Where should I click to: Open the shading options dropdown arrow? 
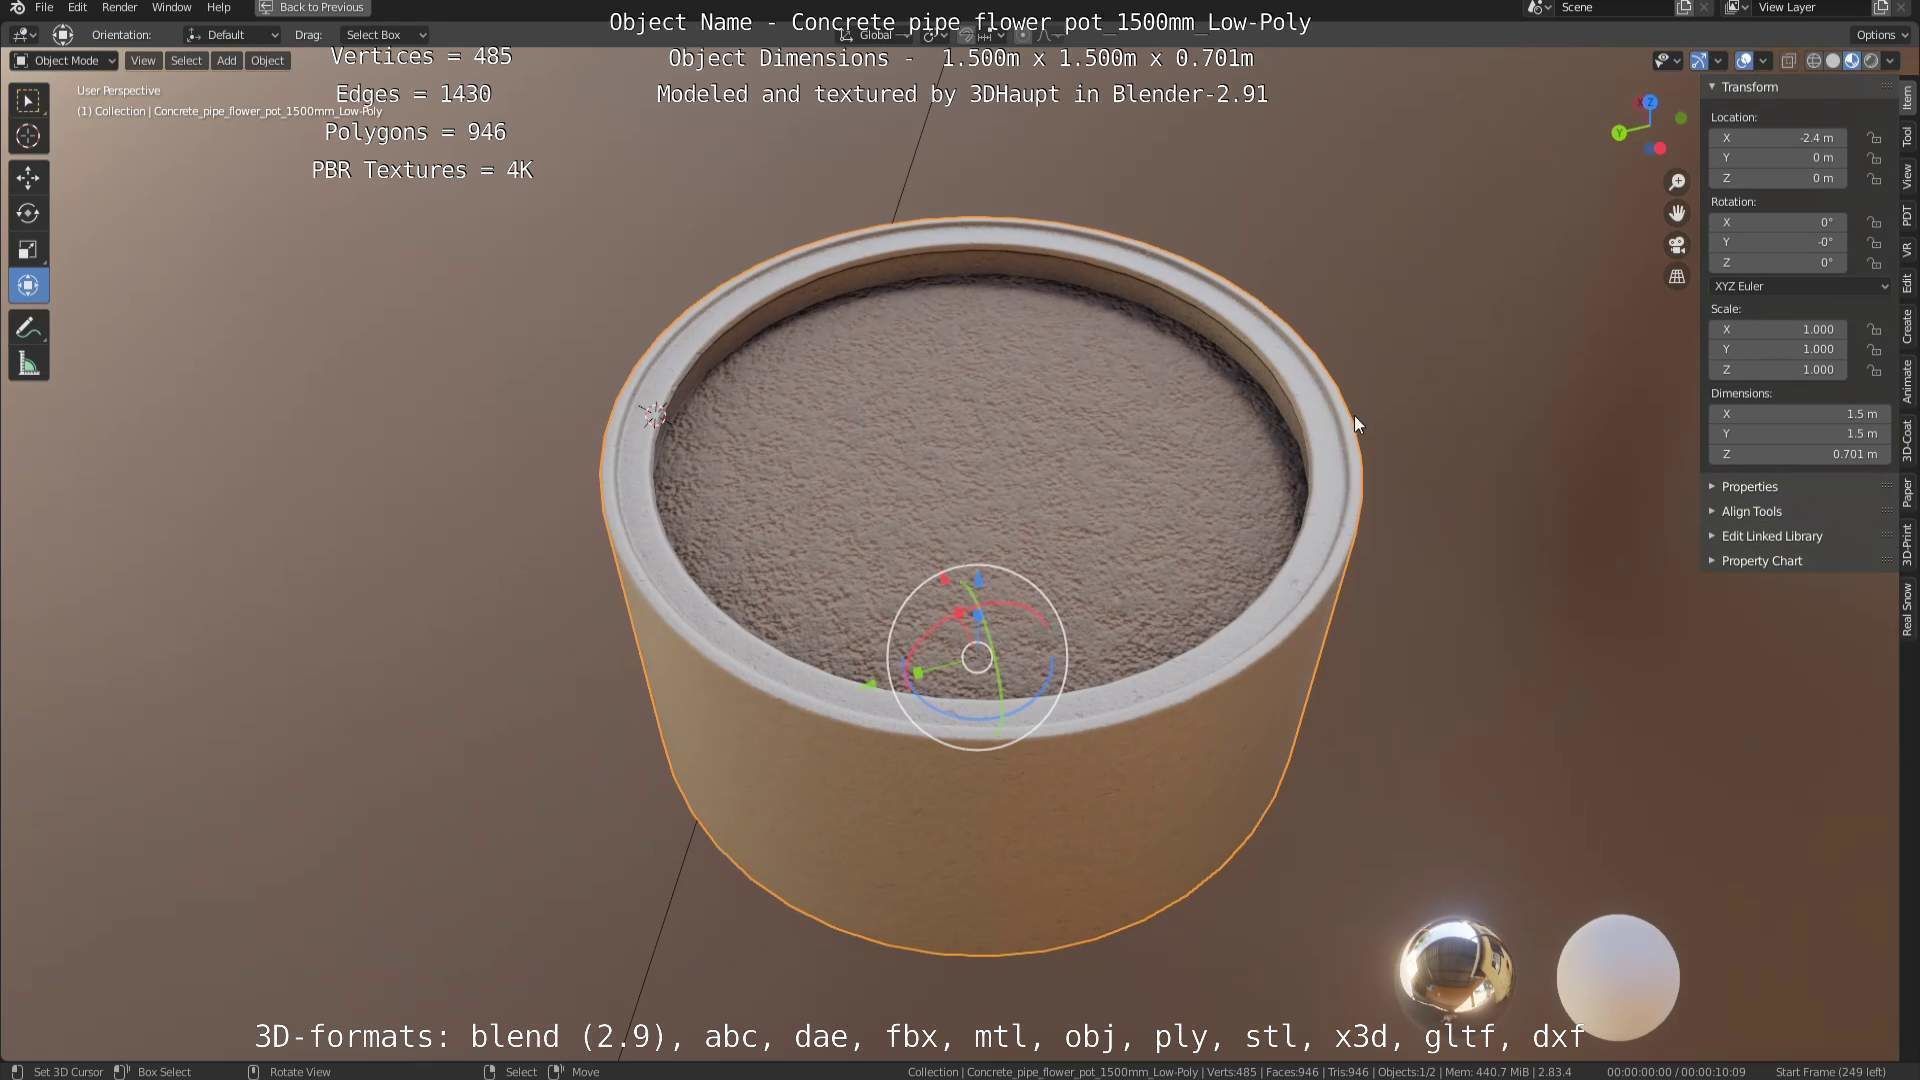[x=1891, y=61]
